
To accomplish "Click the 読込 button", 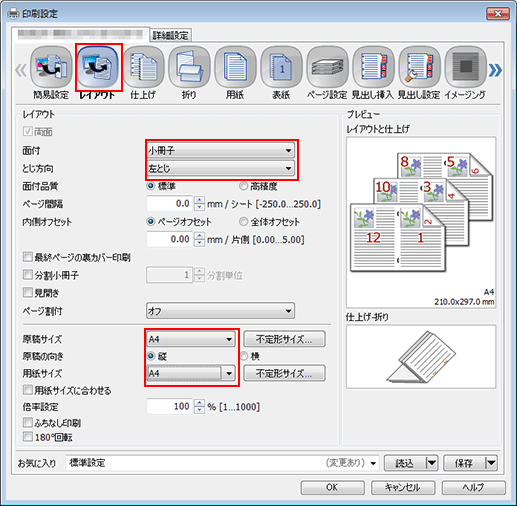I will coord(405,463).
